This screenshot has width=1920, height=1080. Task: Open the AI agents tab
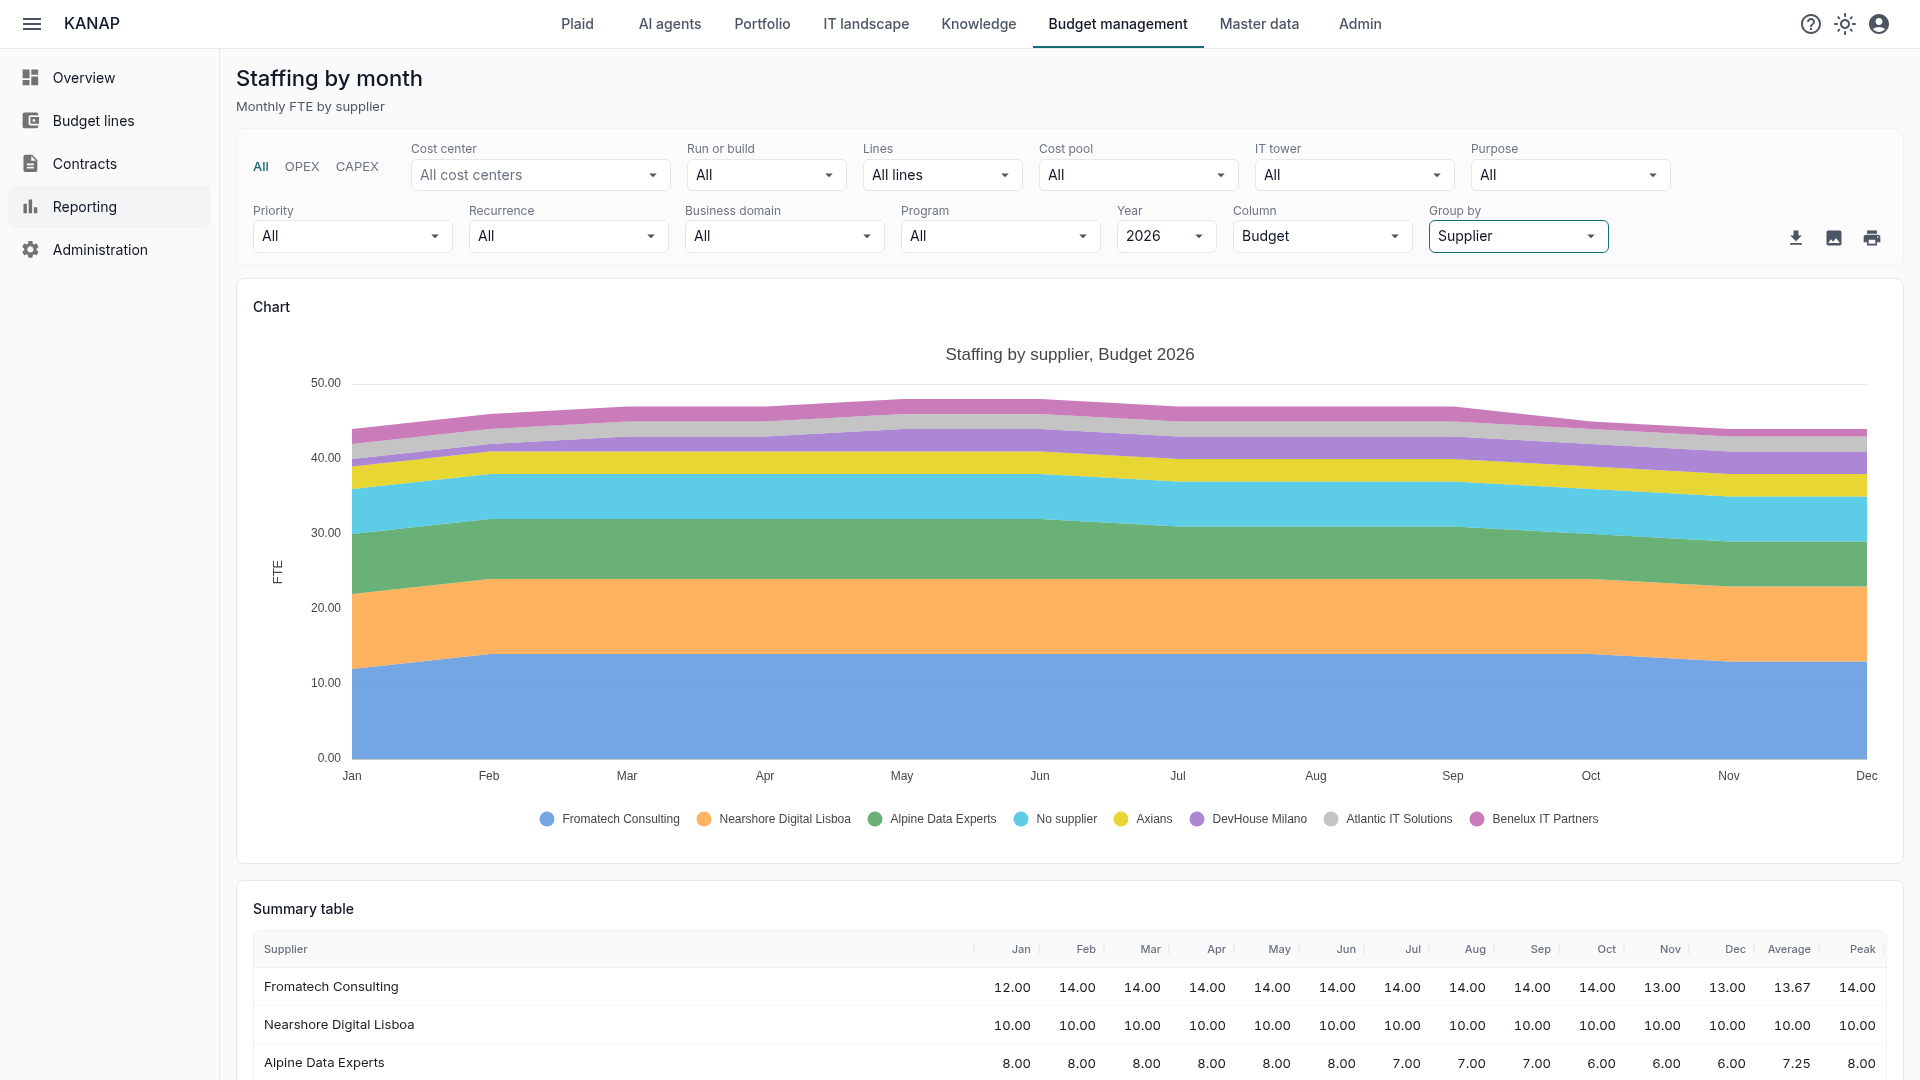coord(670,24)
